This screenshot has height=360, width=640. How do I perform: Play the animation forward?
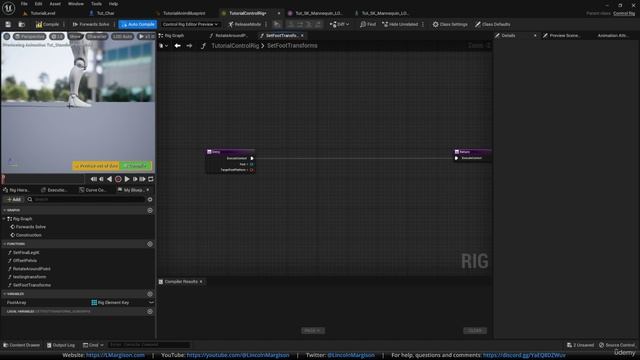127,179
